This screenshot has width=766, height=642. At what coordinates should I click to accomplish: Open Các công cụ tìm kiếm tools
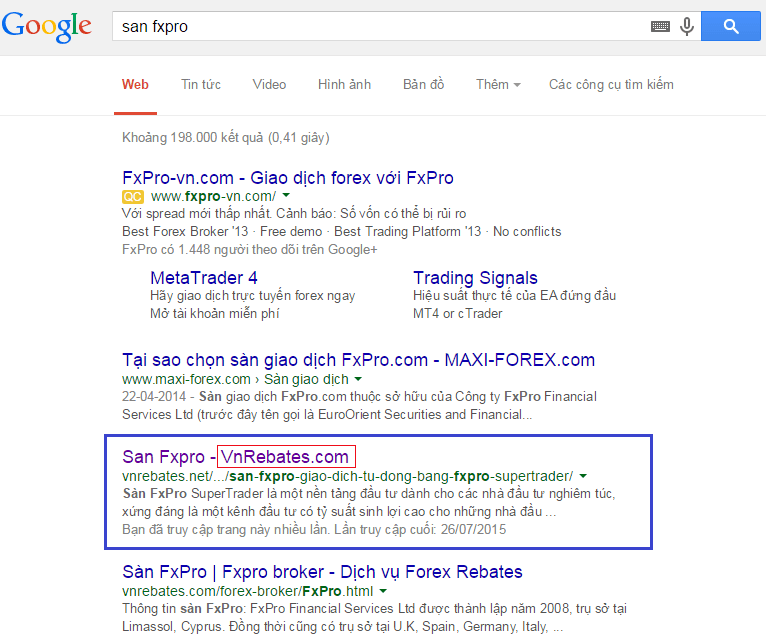coord(611,85)
